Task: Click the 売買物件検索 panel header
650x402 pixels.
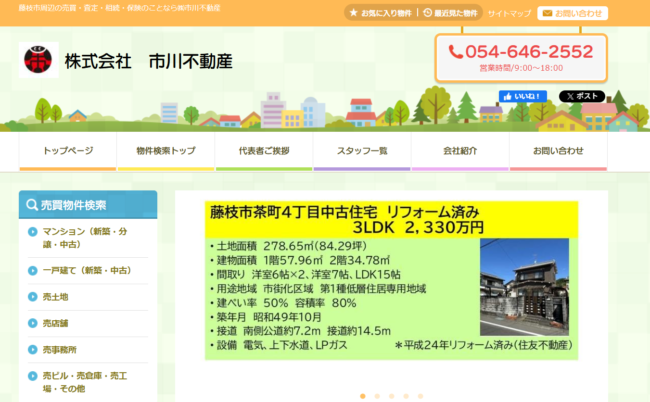Action: click(88, 205)
